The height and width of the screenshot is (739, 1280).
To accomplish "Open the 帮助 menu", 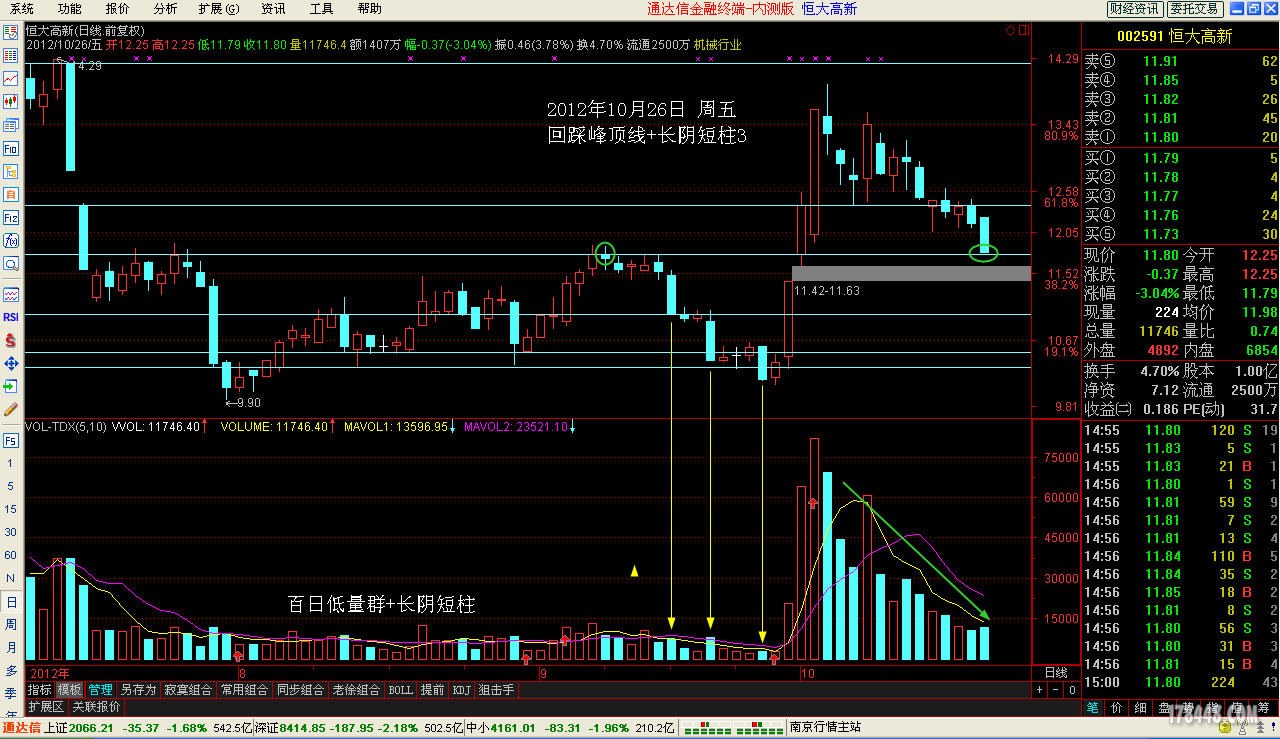I will [x=369, y=9].
